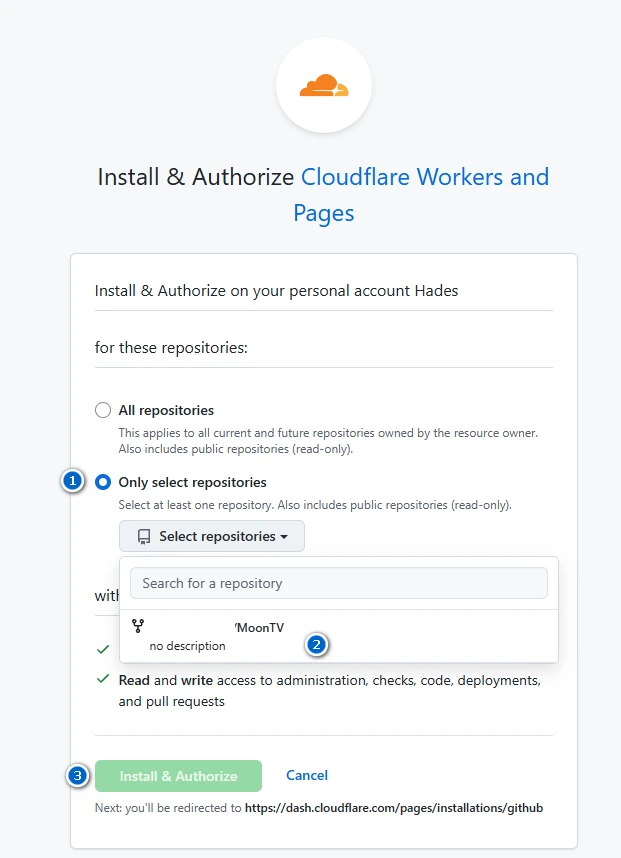This screenshot has width=621, height=858.
Task: Click the numbered badge 3 marker
Action: tap(78, 776)
